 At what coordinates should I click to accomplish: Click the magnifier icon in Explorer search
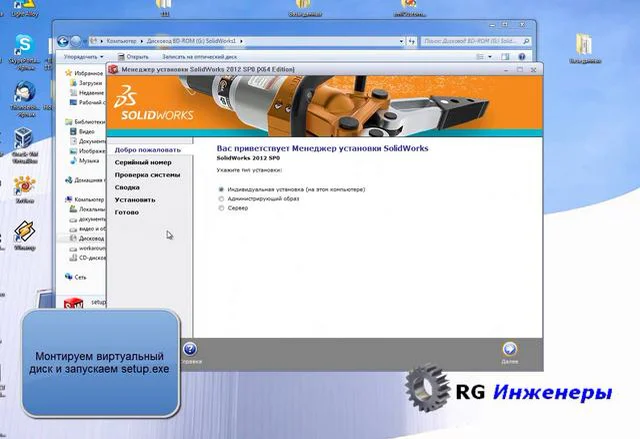point(527,41)
